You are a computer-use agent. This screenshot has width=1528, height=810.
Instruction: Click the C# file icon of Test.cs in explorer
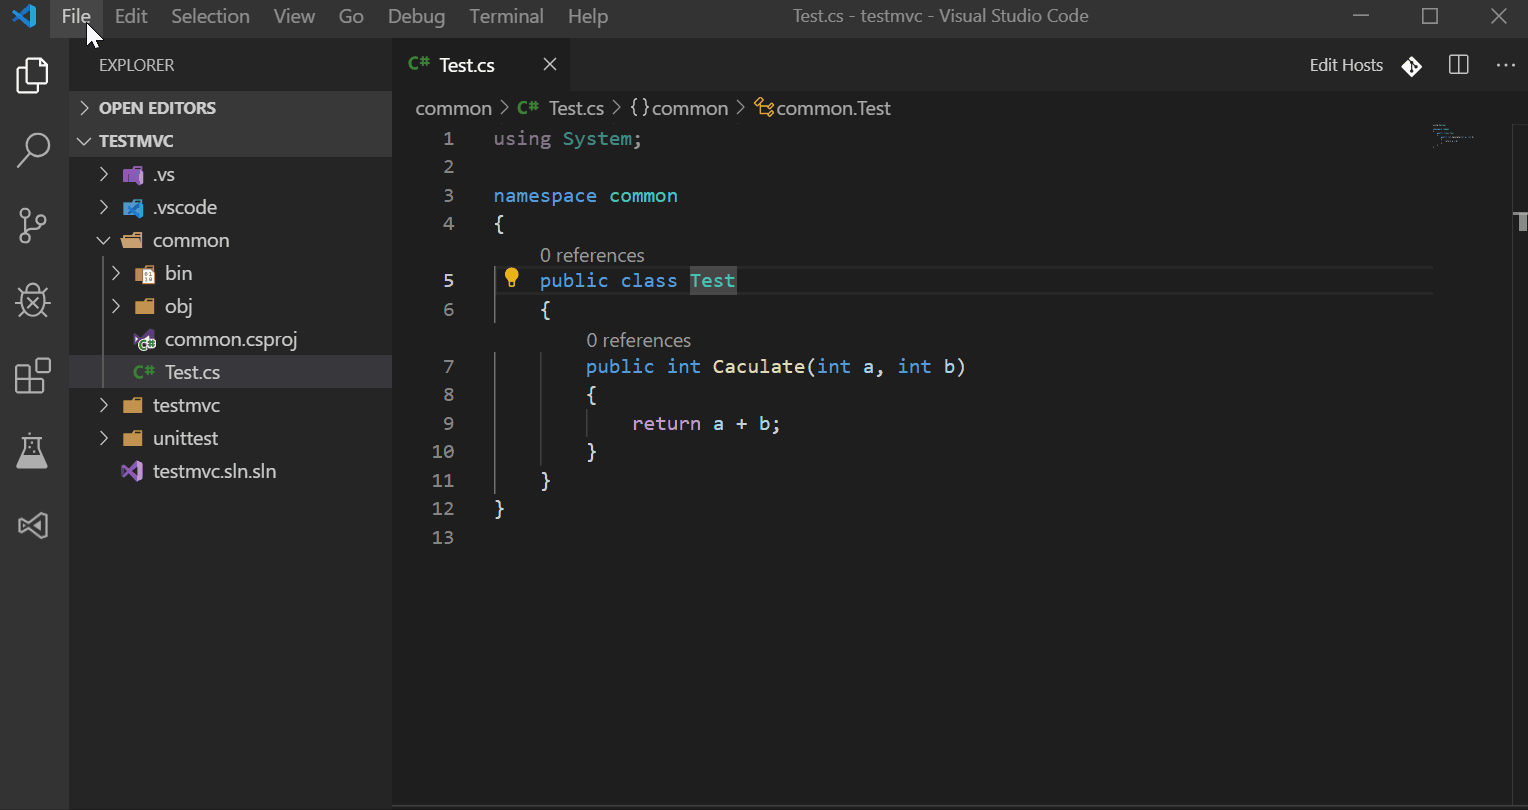click(144, 372)
